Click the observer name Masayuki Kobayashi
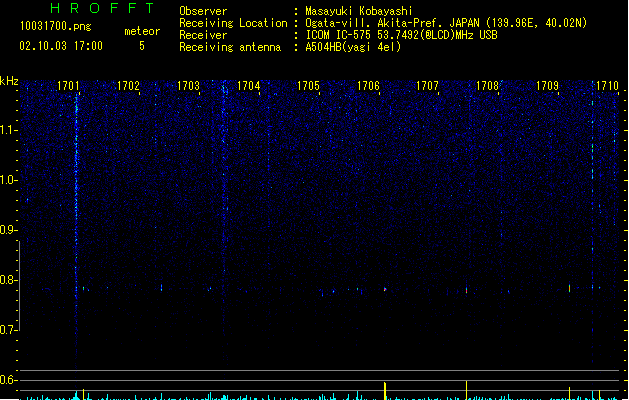629x400 pixels. click(x=359, y=11)
